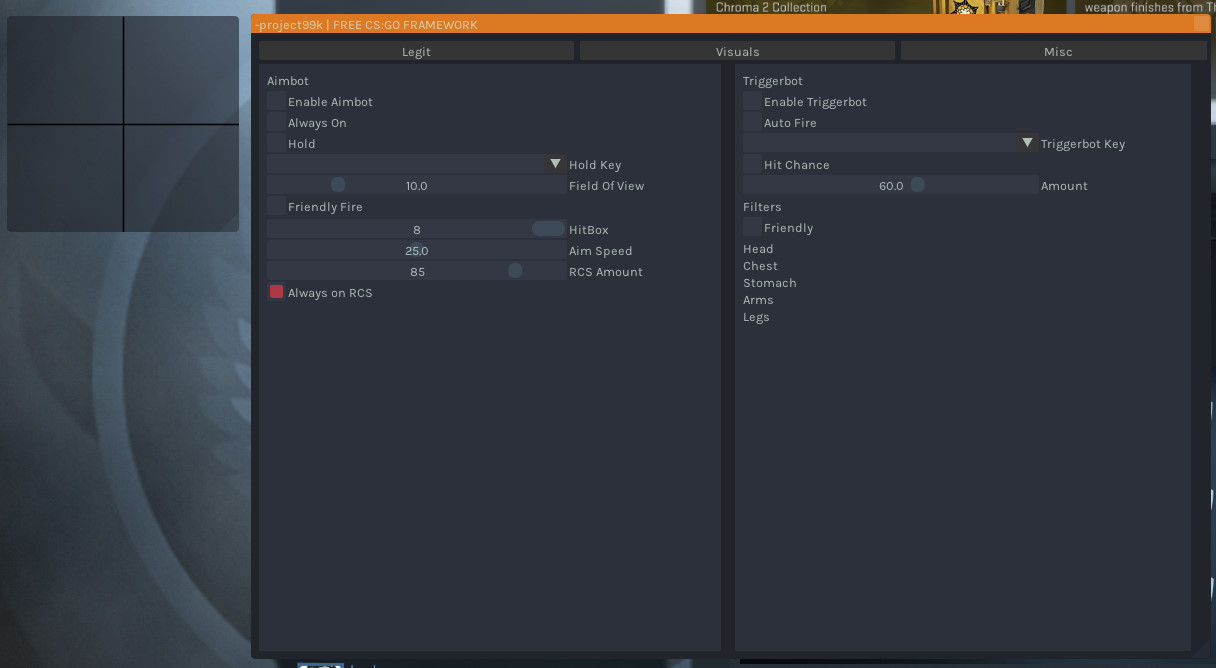Select the Arms hitbox filter
The width and height of the screenshot is (1216, 668).
(758, 300)
